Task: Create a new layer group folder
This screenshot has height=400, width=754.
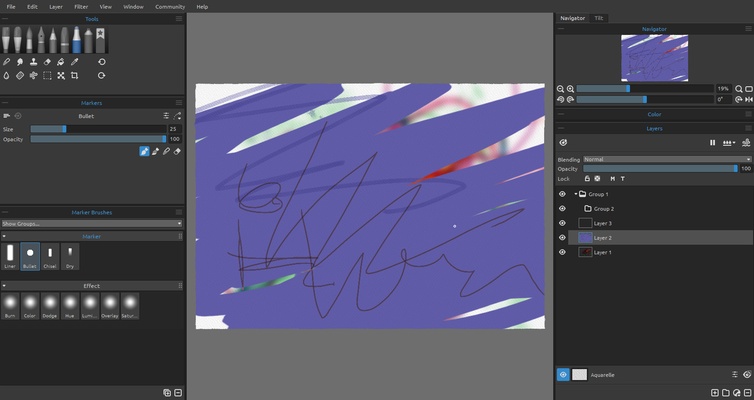Action: point(726,393)
